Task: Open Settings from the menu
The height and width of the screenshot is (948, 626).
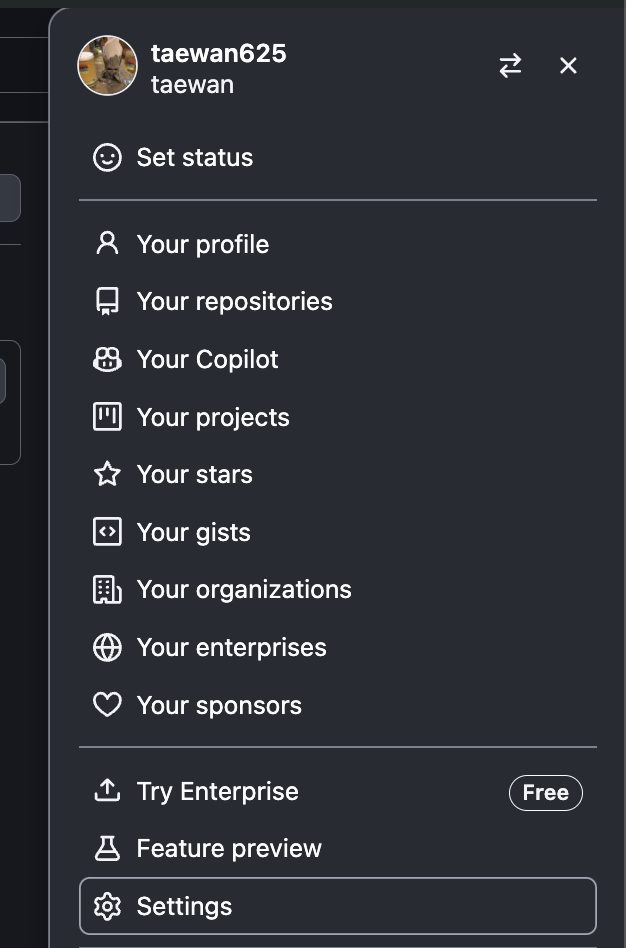Action: coord(337,906)
